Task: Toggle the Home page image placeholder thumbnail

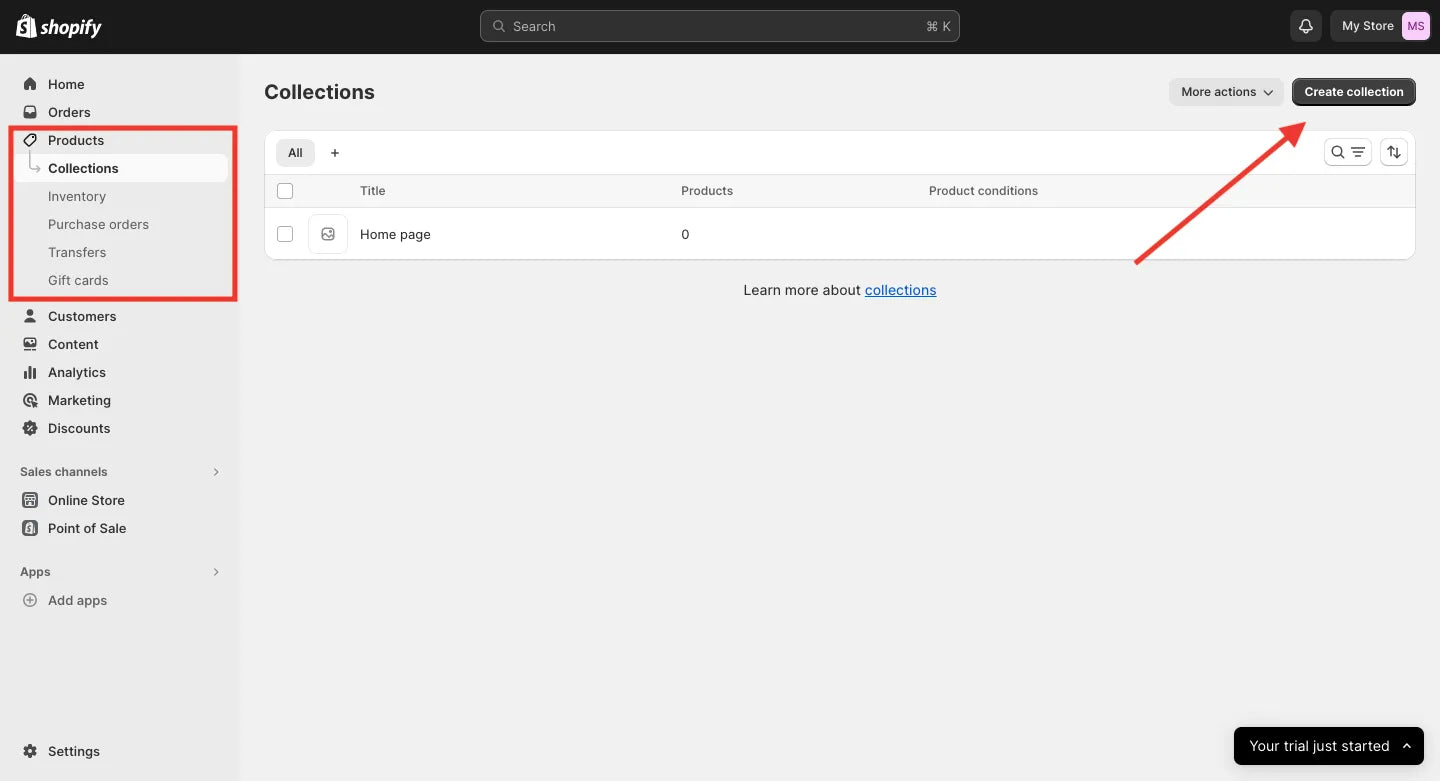Action: [328, 233]
